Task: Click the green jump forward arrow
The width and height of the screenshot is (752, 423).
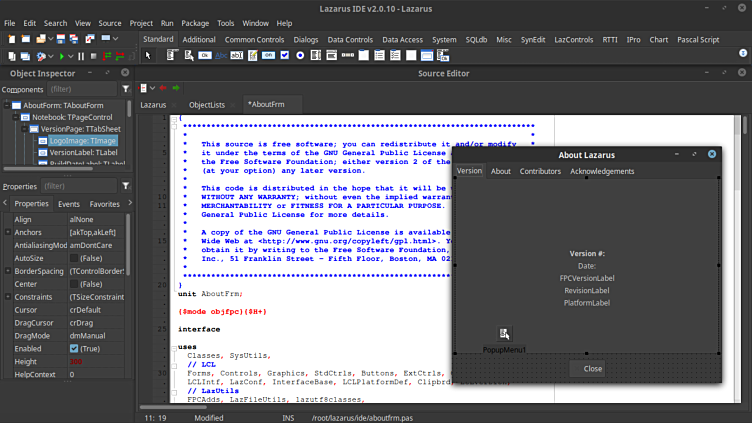Action: (176, 88)
